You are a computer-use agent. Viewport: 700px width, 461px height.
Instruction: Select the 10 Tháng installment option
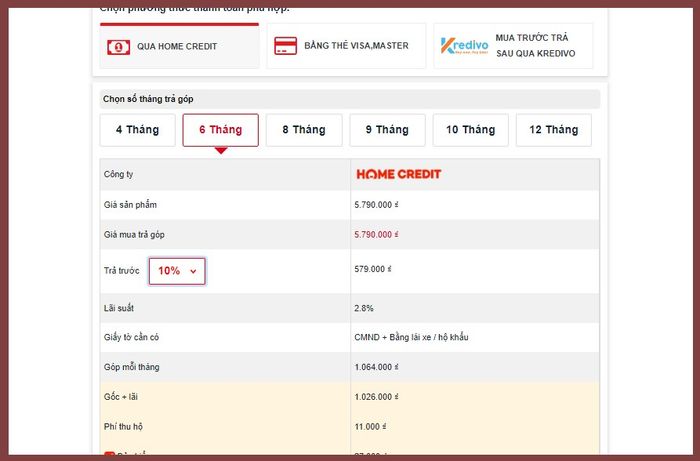pyautogui.click(x=470, y=130)
